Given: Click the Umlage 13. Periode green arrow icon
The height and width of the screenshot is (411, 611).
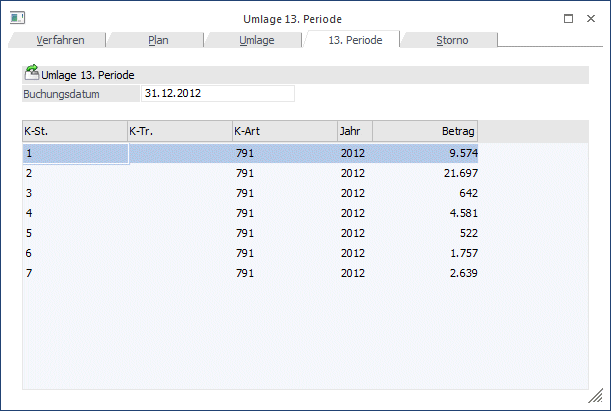Looking at the screenshot, I should click(x=32, y=74).
